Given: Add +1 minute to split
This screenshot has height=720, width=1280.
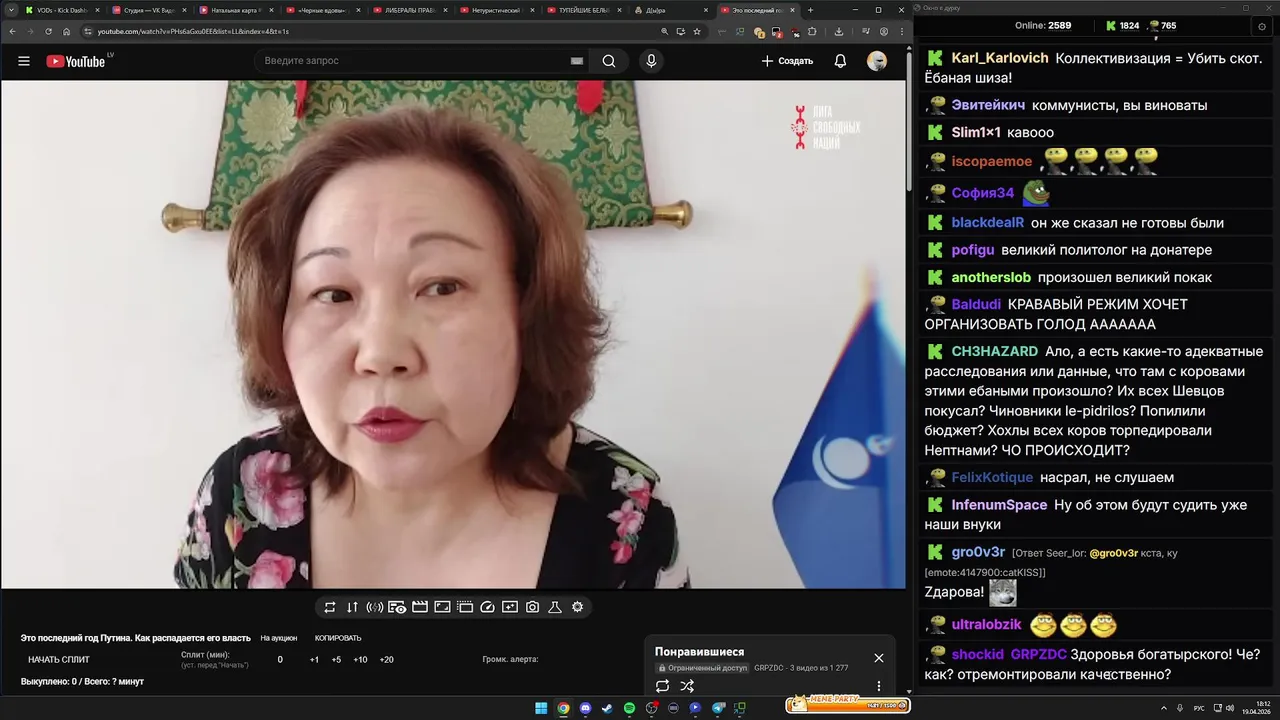Looking at the screenshot, I should pos(314,660).
